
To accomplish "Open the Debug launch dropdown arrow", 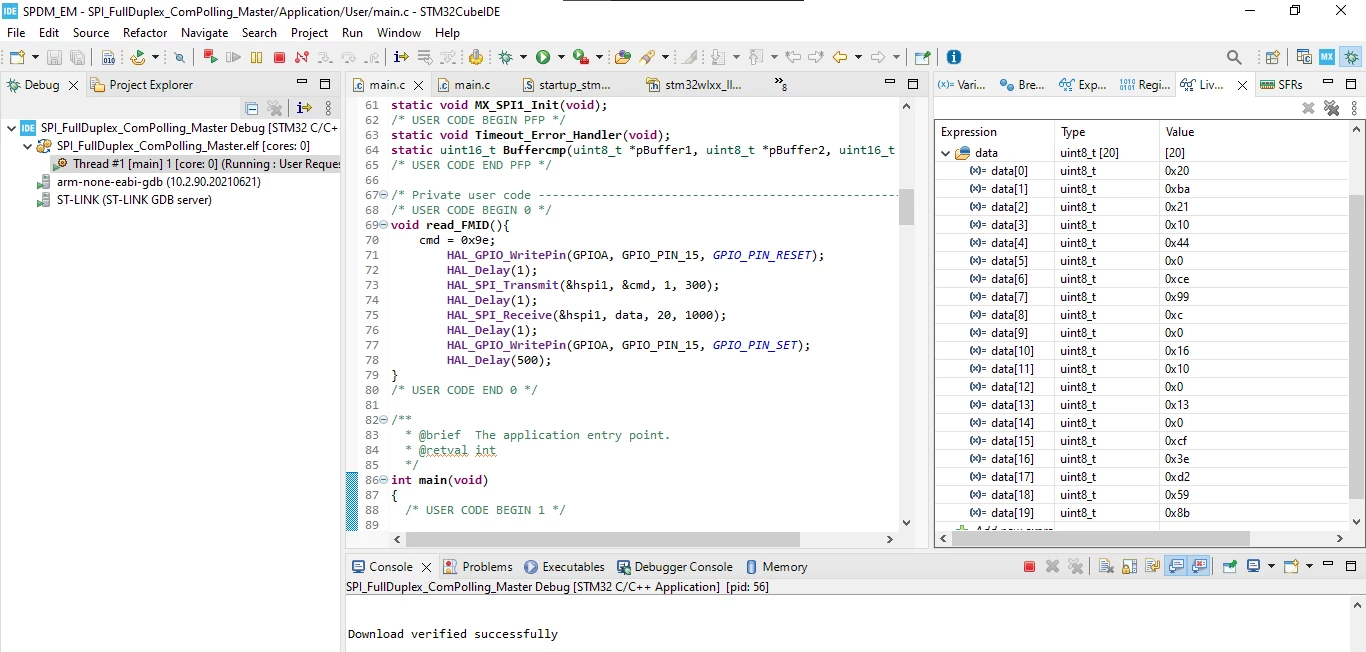I will pos(523,58).
